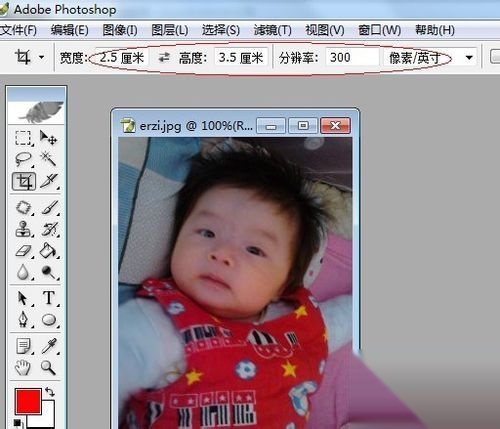Select the Magic Wand tool

click(x=49, y=159)
